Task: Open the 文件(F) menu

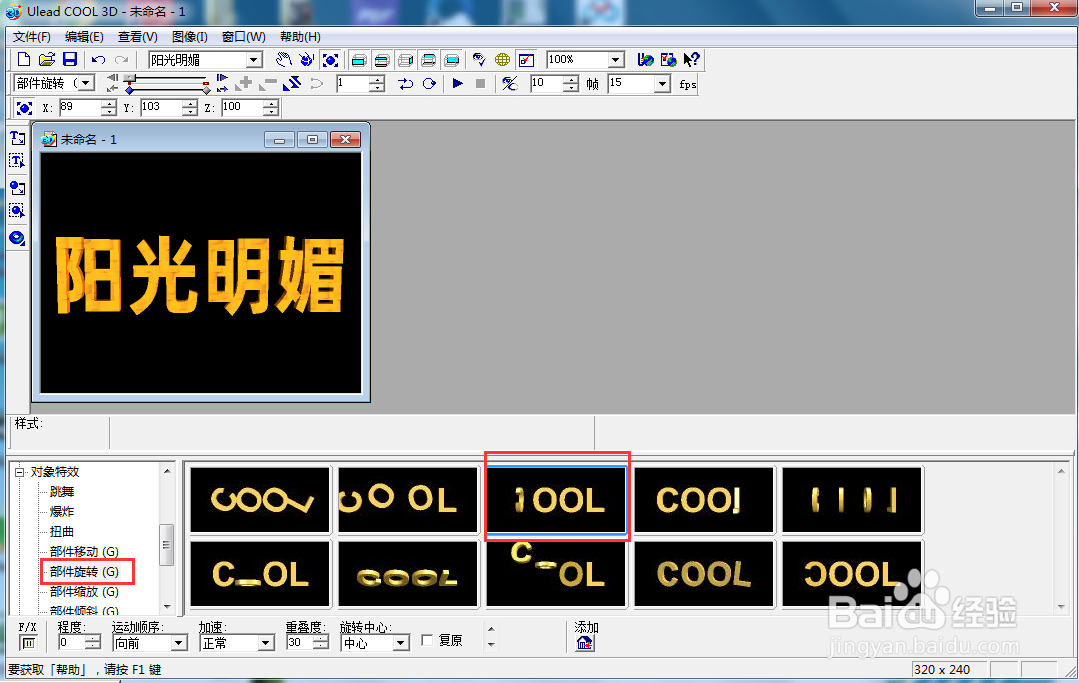Action: coord(32,37)
